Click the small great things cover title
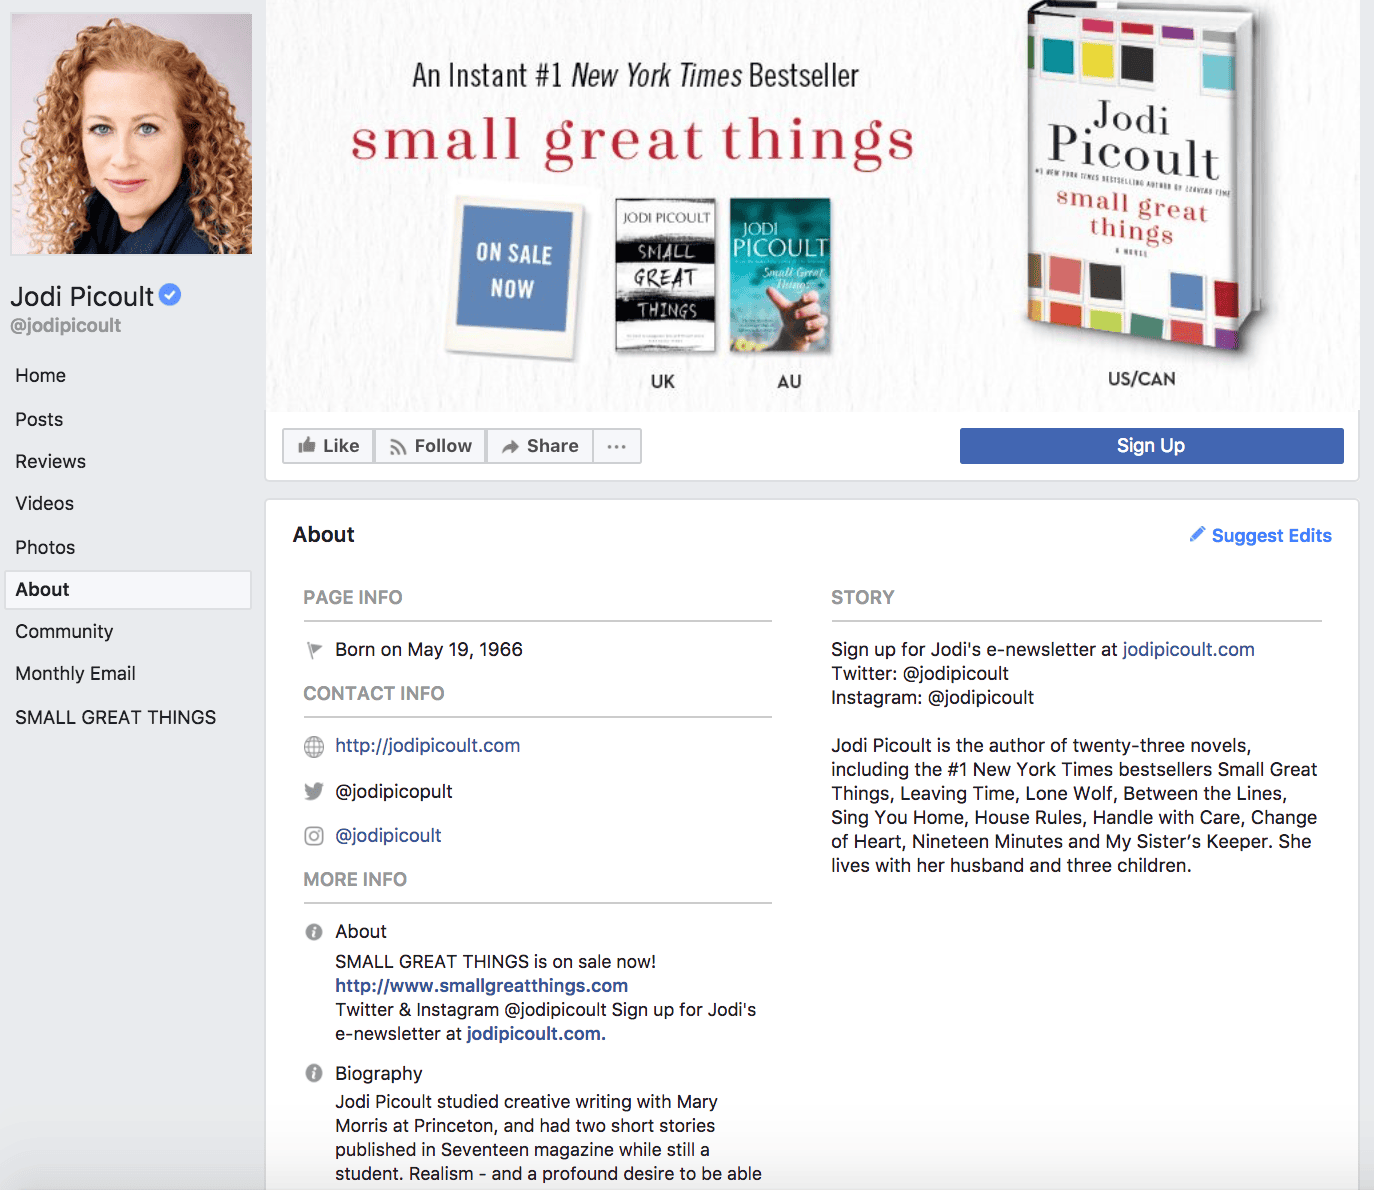 click(x=632, y=142)
